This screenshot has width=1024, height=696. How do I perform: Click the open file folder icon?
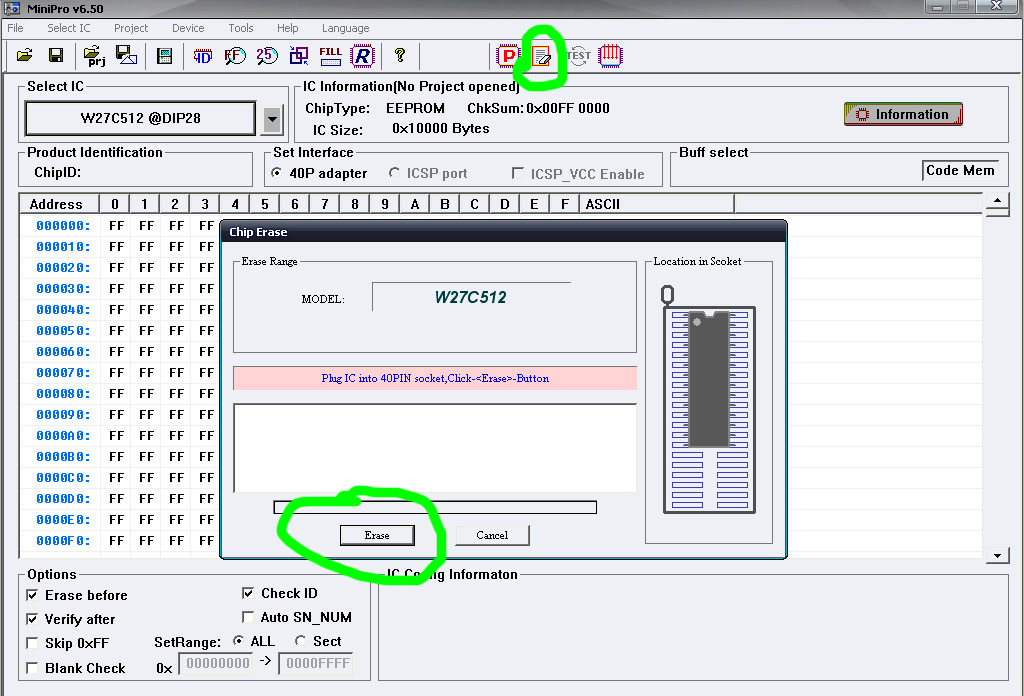tap(25, 55)
